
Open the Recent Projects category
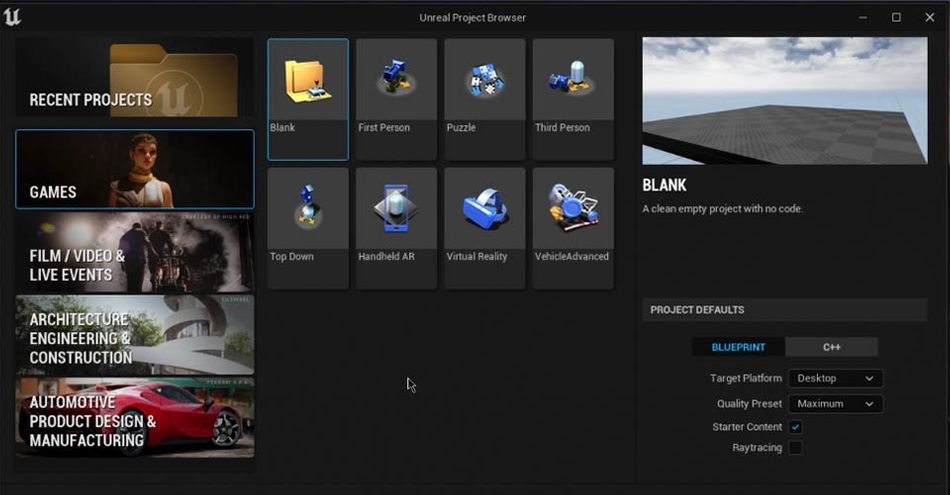[x=135, y=79]
